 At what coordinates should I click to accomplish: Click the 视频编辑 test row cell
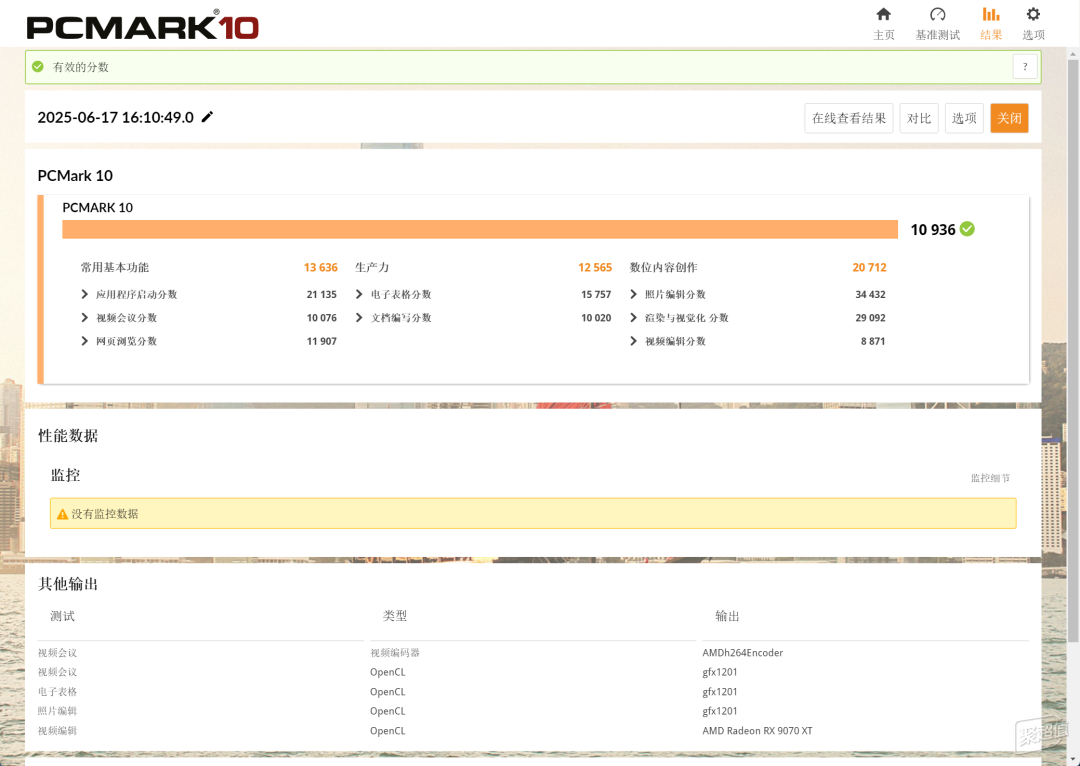click(57, 730)
